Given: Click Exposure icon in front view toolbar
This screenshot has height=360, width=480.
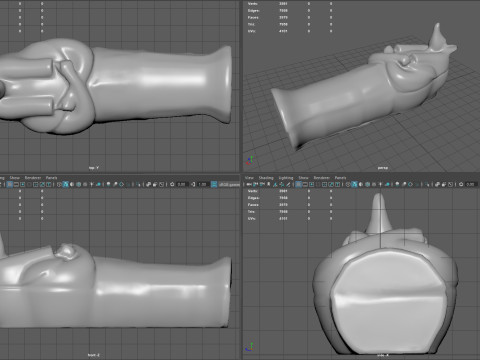Looking at the screenshot, I should click(172, 184).
